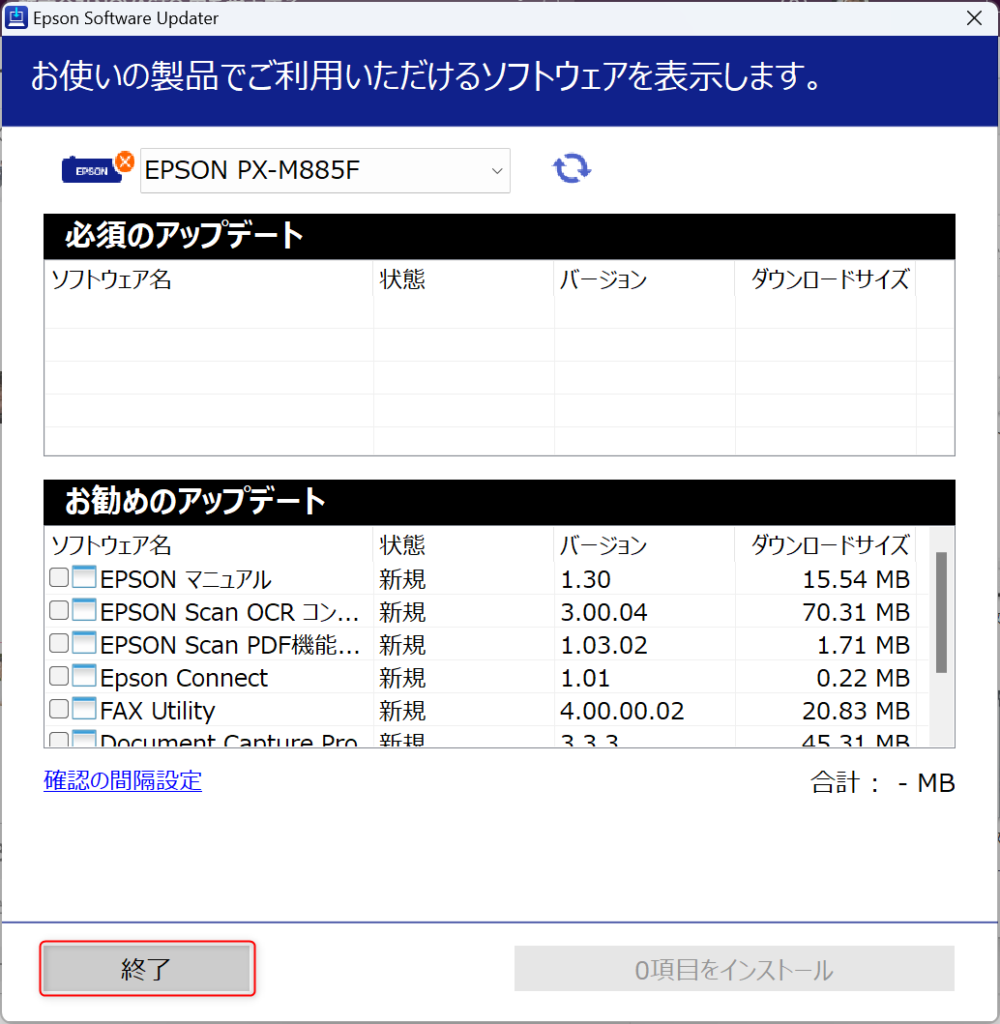Image resolution: width=1000 pixels, height=1024 pixels.
Task: Click the 0項目をインストール button
Action: [x=734, y=969]
